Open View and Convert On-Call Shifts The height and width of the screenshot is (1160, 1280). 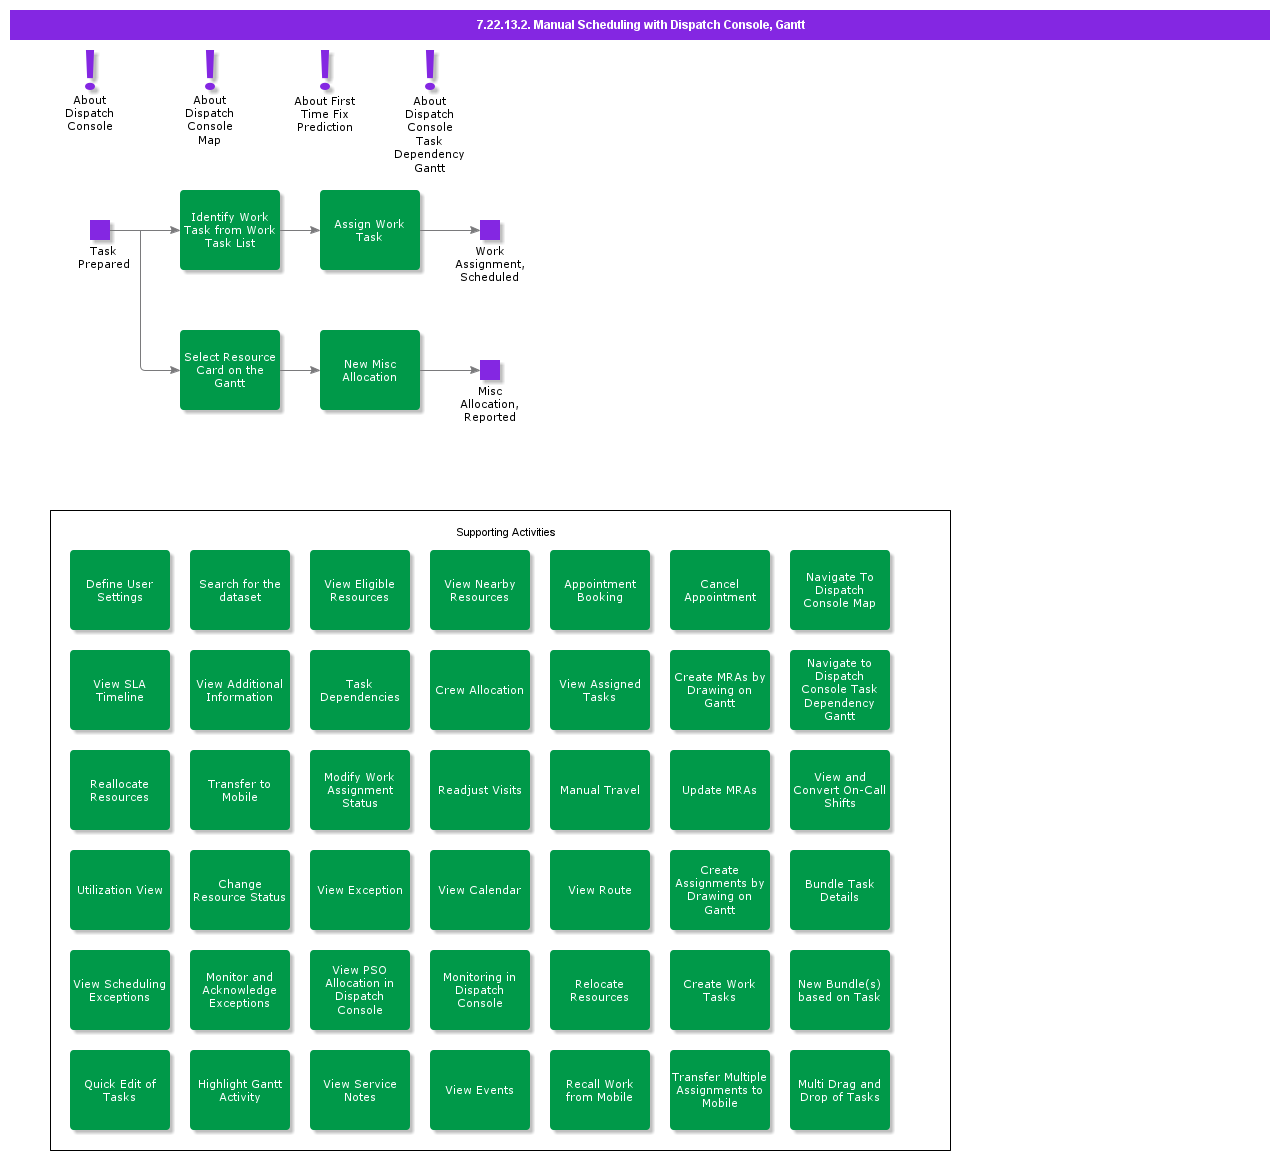pos(840,790)
